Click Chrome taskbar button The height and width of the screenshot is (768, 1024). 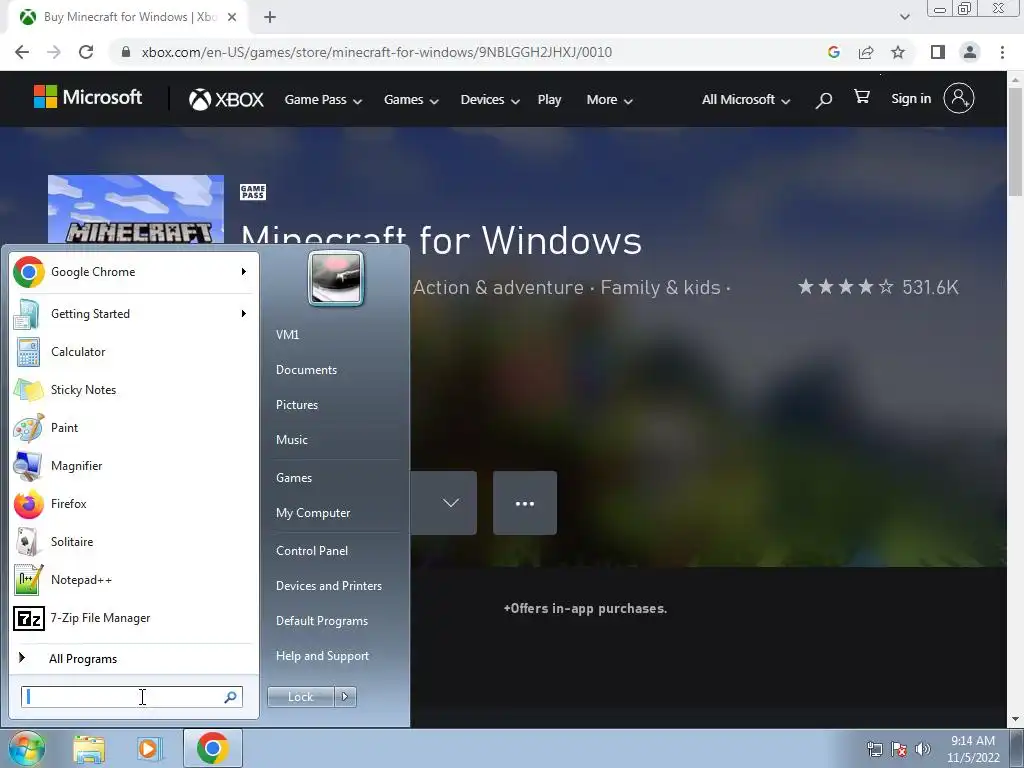point(212,748)
